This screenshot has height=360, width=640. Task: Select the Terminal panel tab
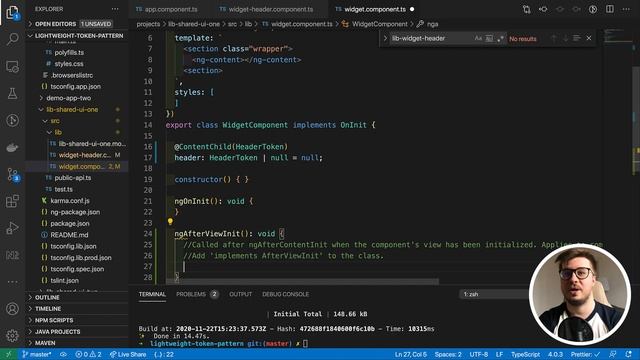(152, 294)
